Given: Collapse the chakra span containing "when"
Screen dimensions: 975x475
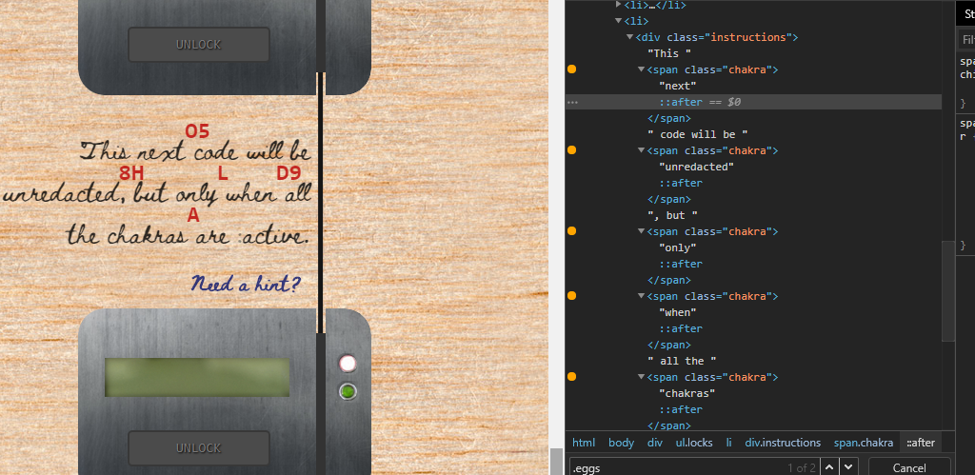Looking at the screenshot, I should pyautogui.click(x=642, y=296).
